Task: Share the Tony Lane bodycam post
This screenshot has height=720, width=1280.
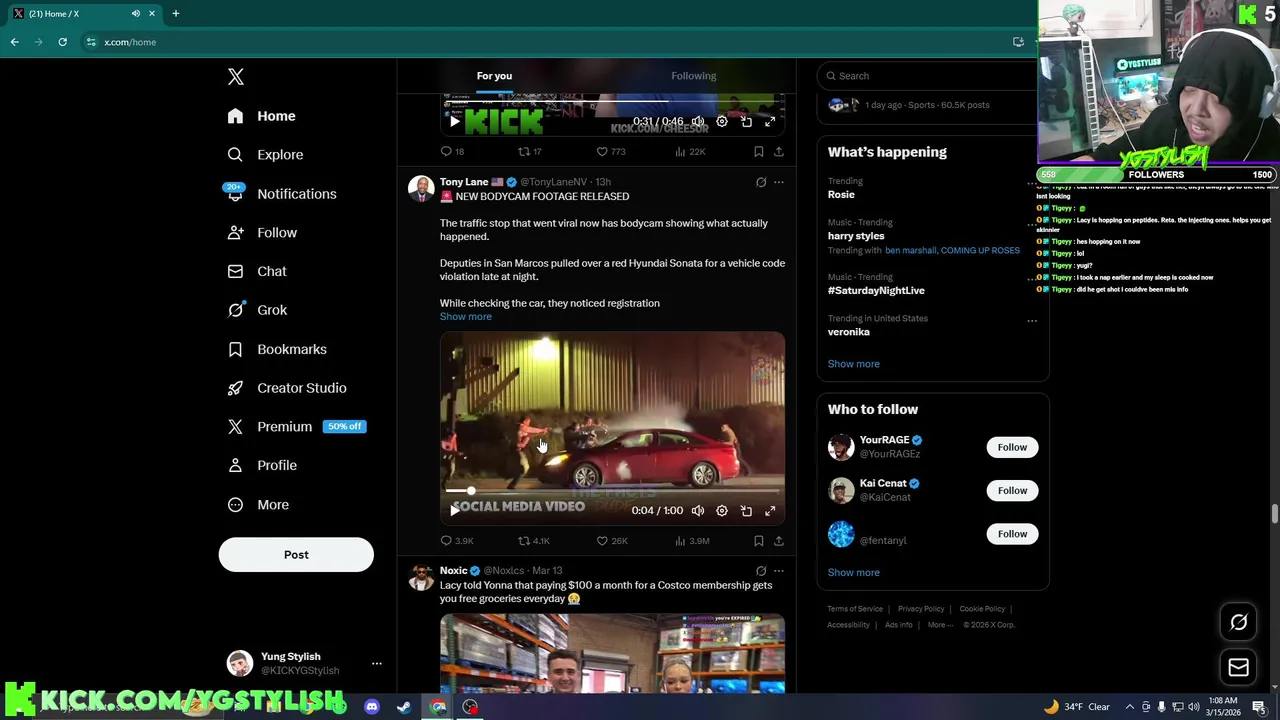Action: click(x=779, y=541)
